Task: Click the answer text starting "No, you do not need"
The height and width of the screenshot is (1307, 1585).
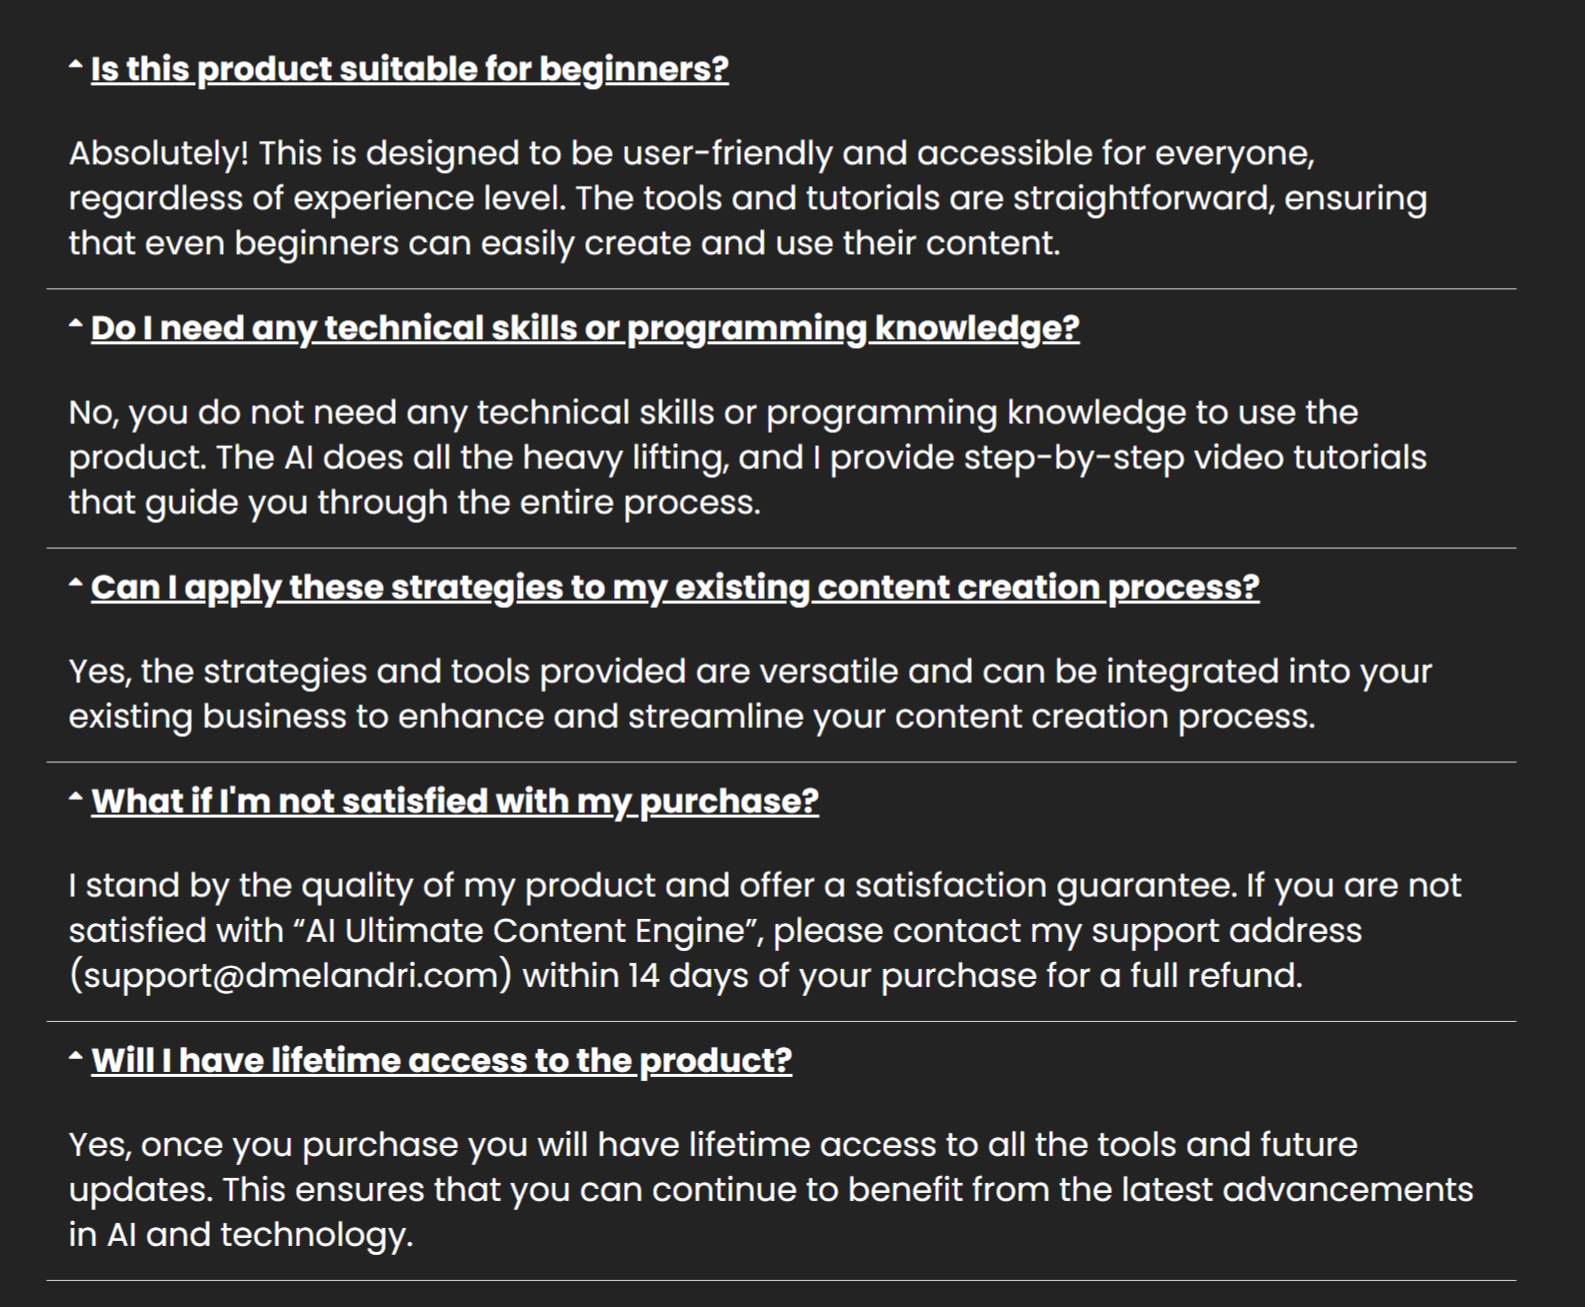Action: (x=748, y=457)
